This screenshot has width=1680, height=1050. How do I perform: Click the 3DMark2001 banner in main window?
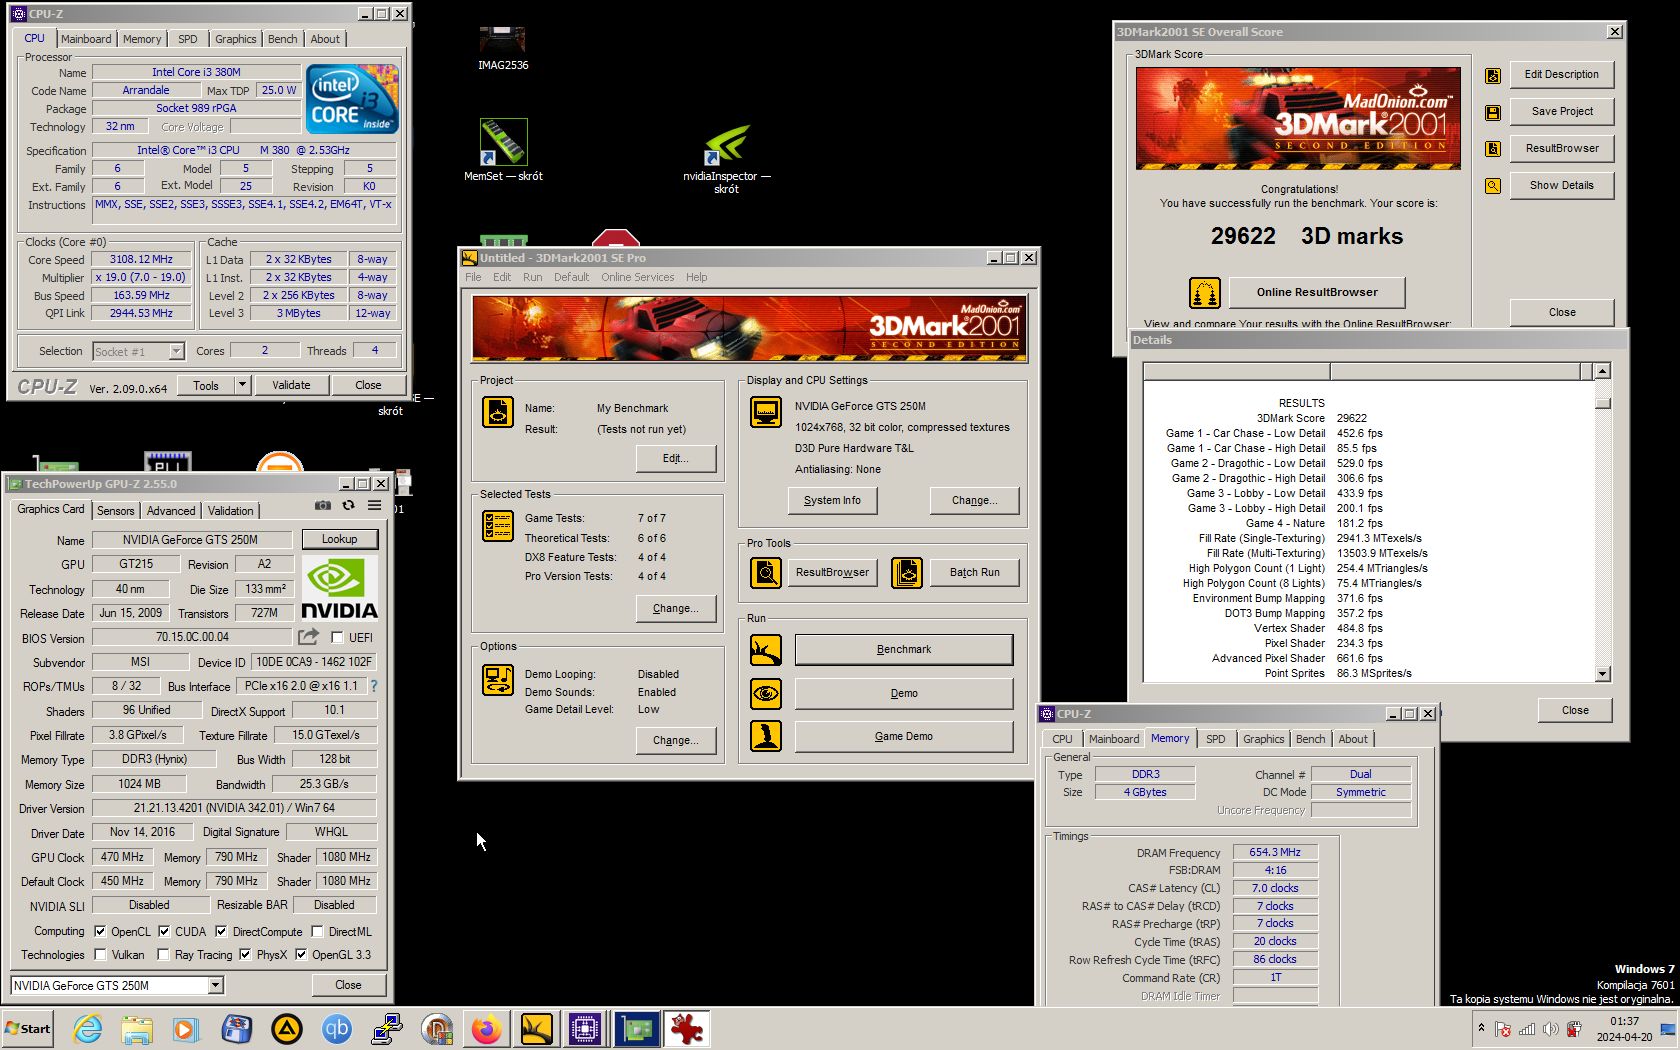tap(750, 329)
